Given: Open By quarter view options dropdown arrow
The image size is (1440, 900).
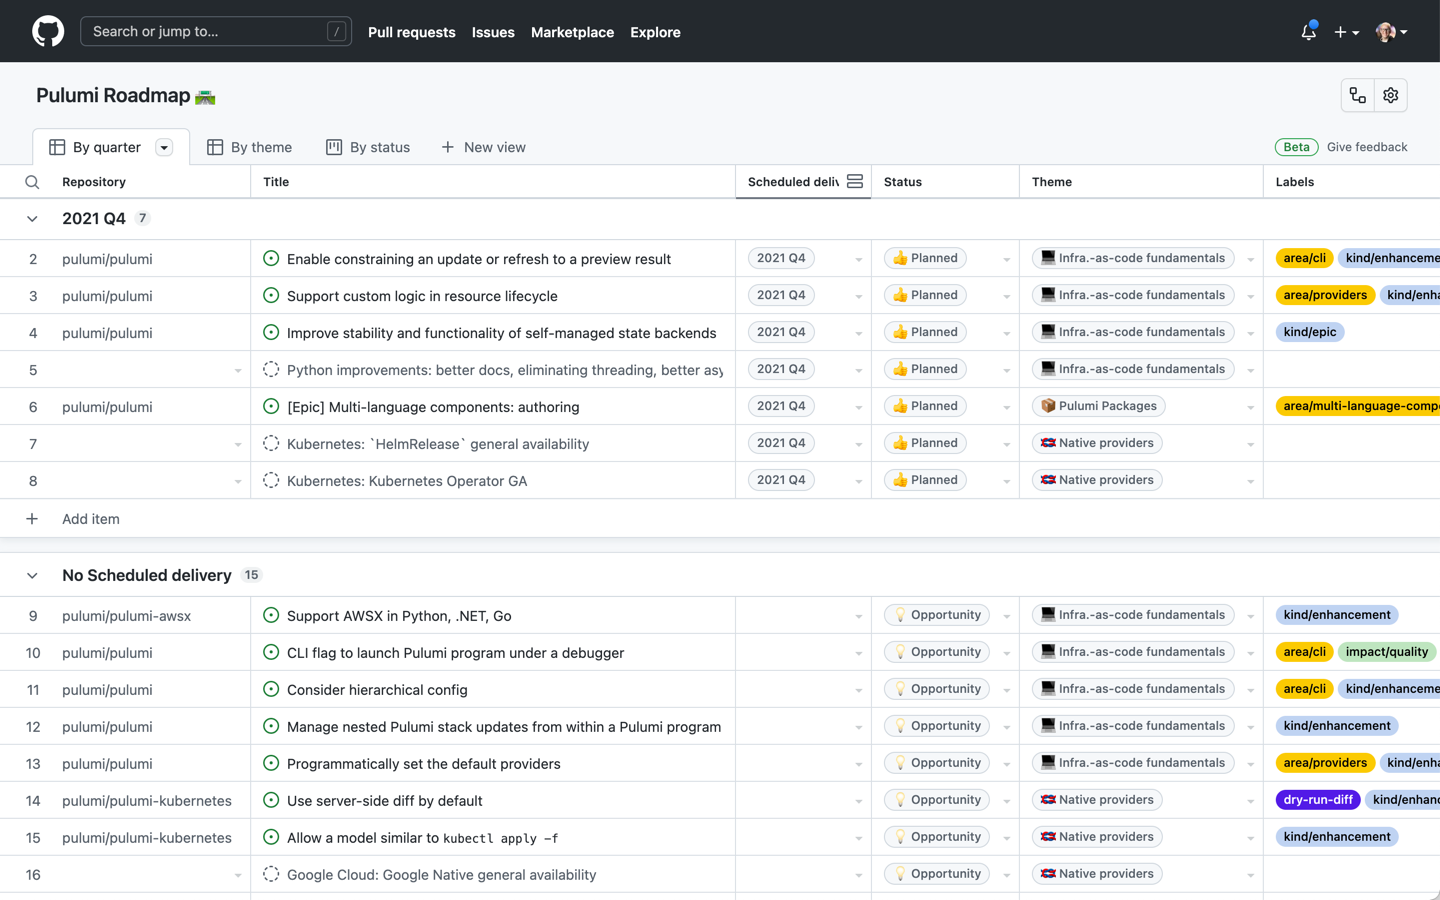Looking at the screenshot, I should coord(164,148).
